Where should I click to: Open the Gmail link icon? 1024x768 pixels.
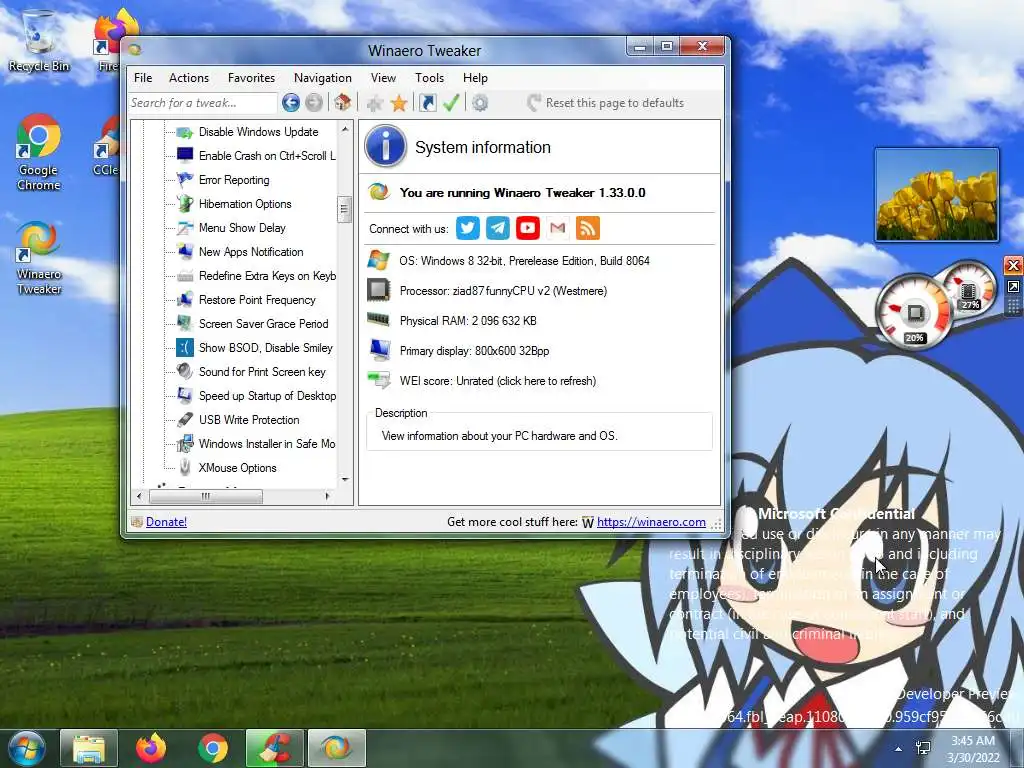pyautogui.click(x=558, y=228)
